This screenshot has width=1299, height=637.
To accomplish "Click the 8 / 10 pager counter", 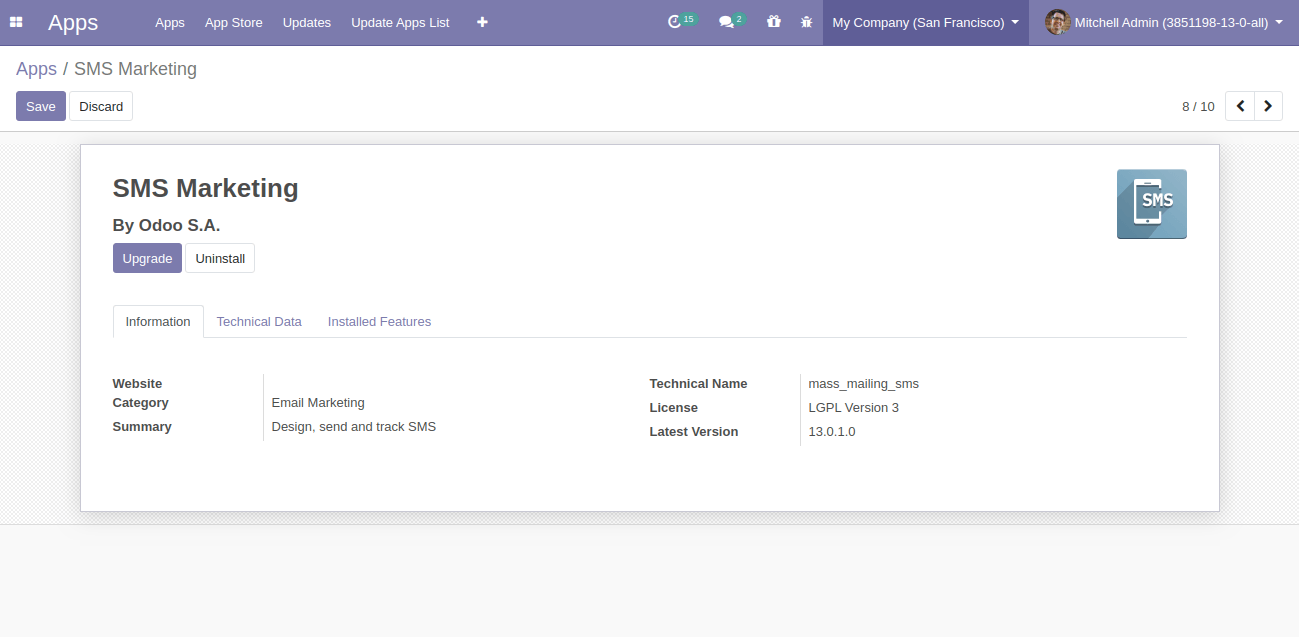I will pos(1198,106).
